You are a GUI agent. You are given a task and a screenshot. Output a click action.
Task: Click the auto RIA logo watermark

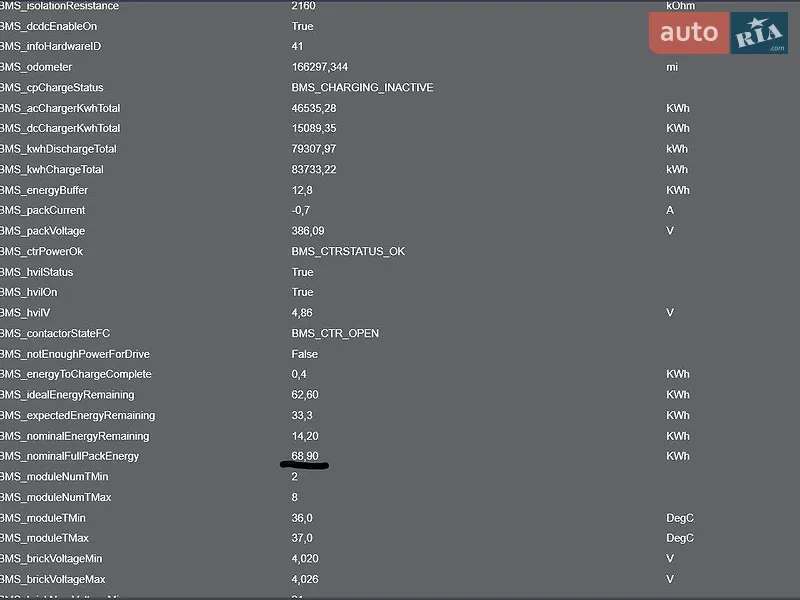pos(718,33)
